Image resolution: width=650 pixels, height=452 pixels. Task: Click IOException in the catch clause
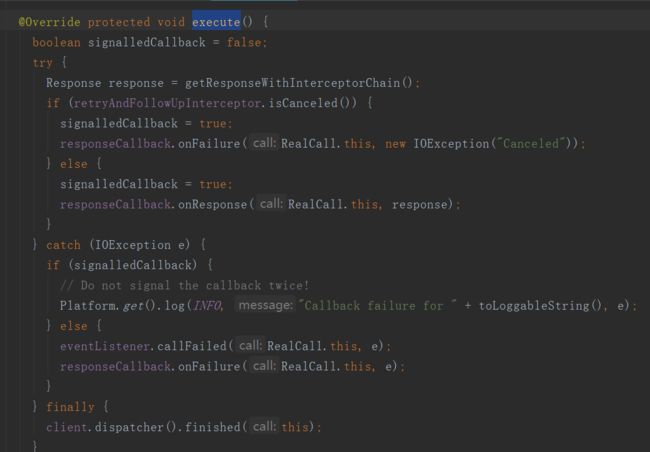[x=133, y=245]
